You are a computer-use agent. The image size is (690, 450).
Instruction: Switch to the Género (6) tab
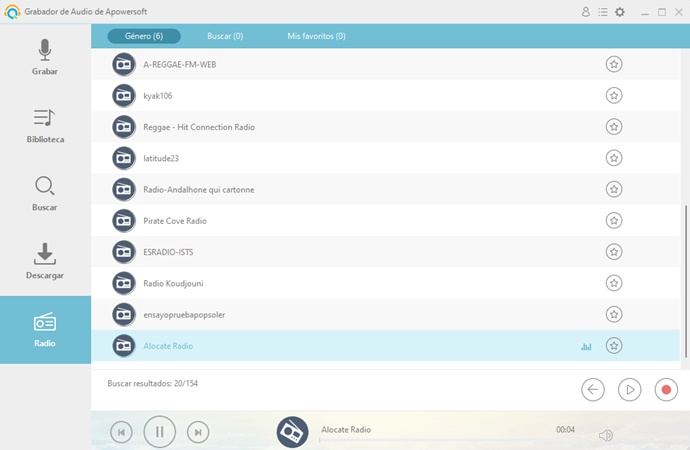(144, 36)
